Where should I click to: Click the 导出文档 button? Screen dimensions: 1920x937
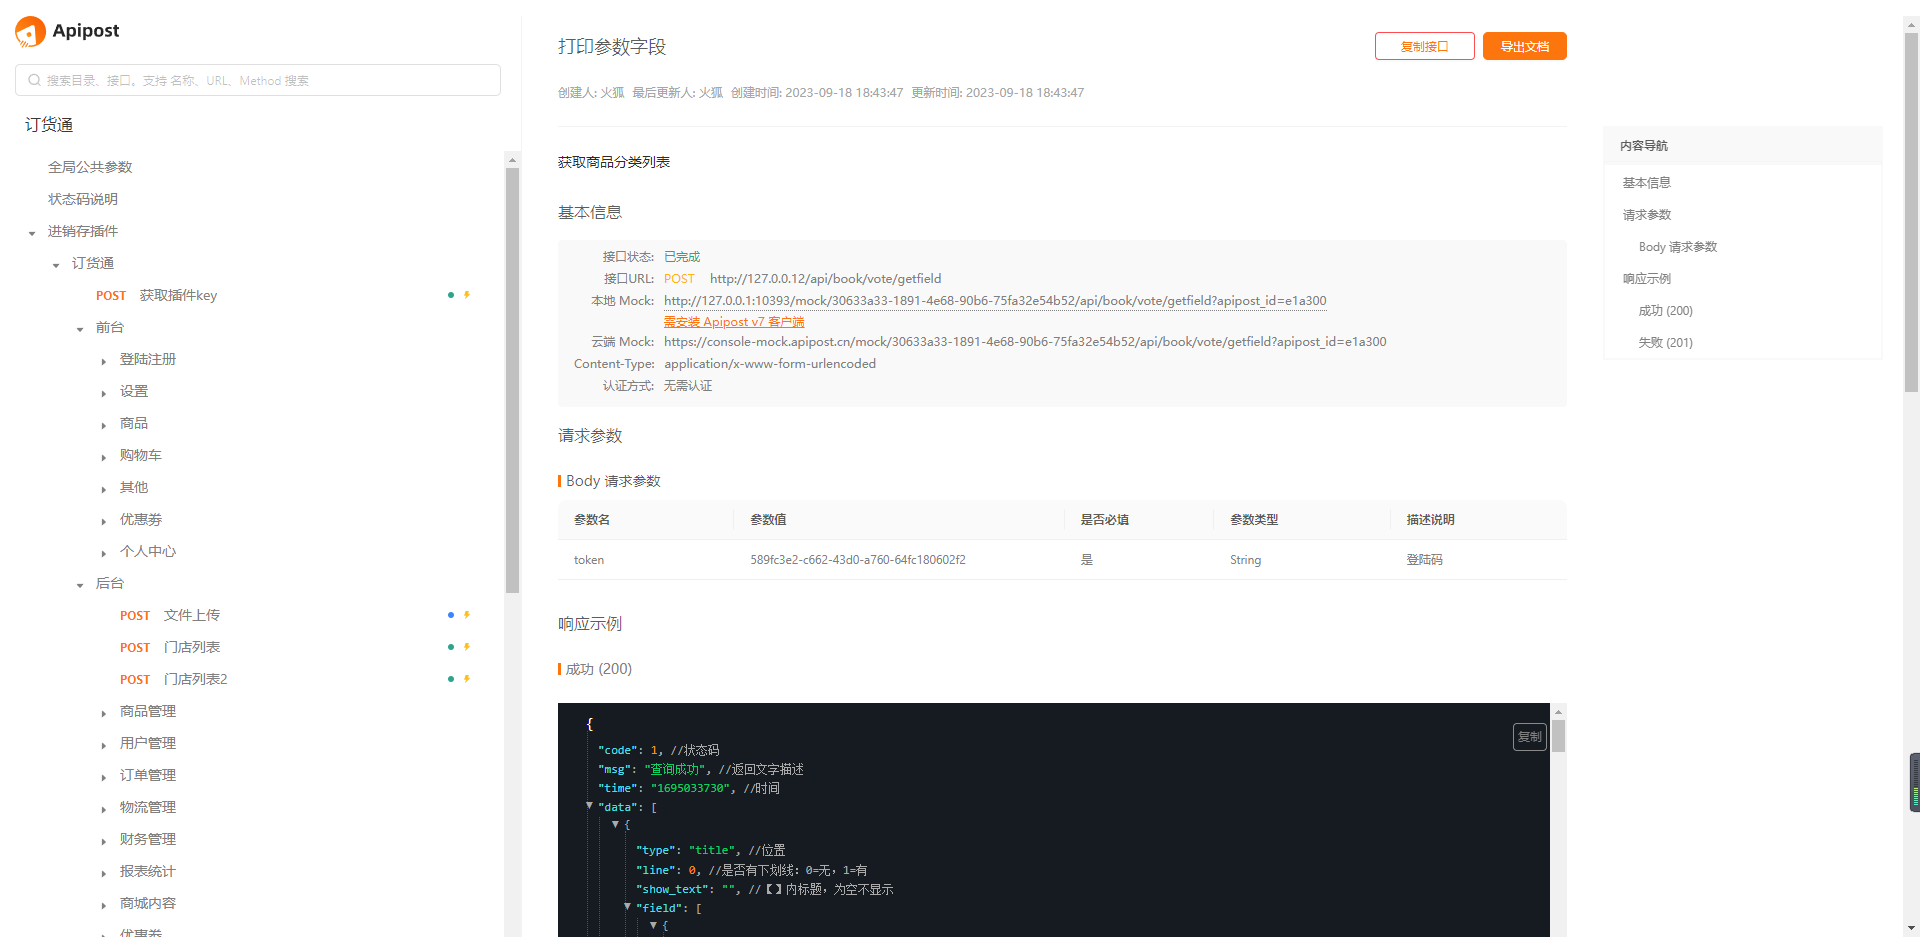tap(1524, 46)
